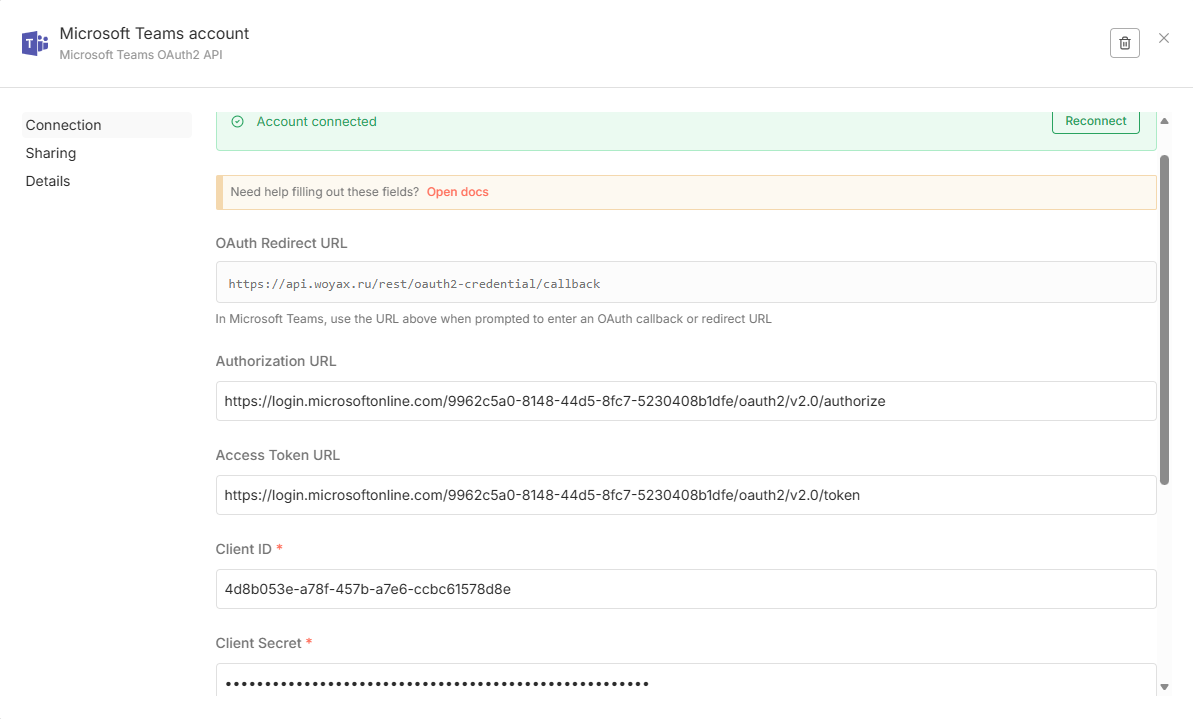Image resolution: width=1193 pixels, height=719 pixels.
Task: Click the vertical scrollbar thumb
Action: pos(1164,320)
